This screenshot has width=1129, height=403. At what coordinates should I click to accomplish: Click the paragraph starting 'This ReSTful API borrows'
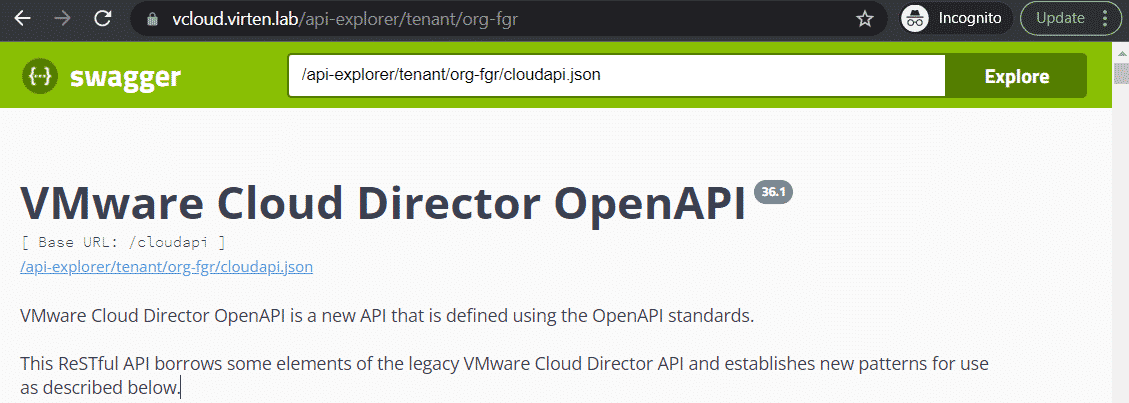[x=504, y=376]
